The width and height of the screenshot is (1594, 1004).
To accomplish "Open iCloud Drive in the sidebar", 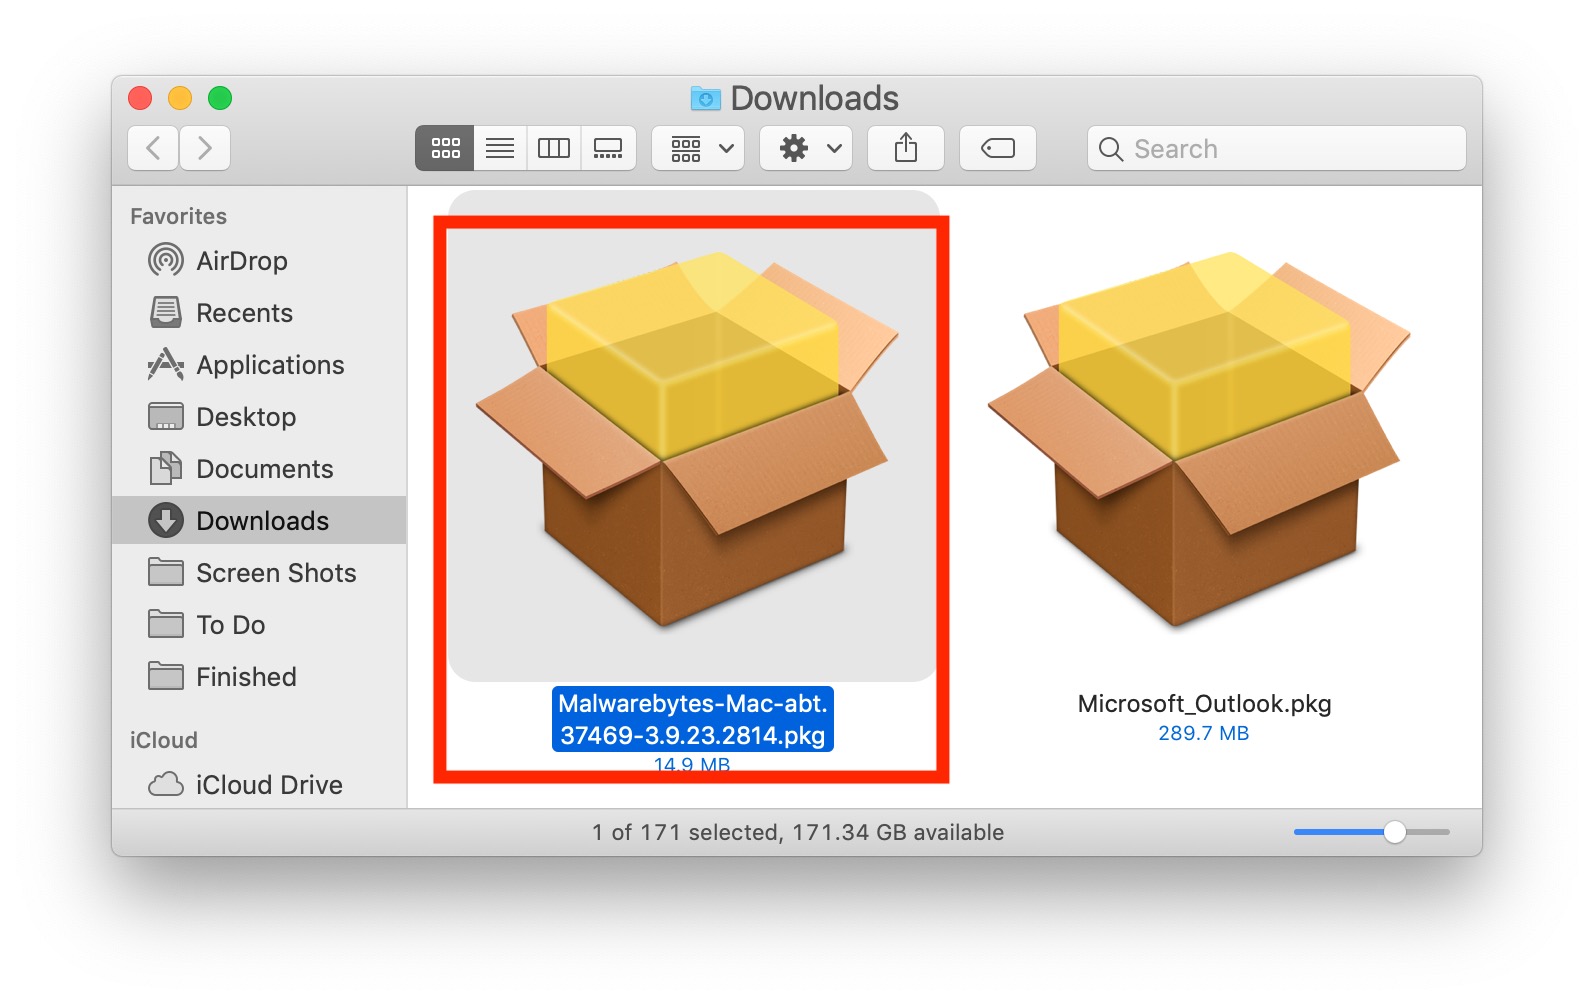I will coord(259,785).
